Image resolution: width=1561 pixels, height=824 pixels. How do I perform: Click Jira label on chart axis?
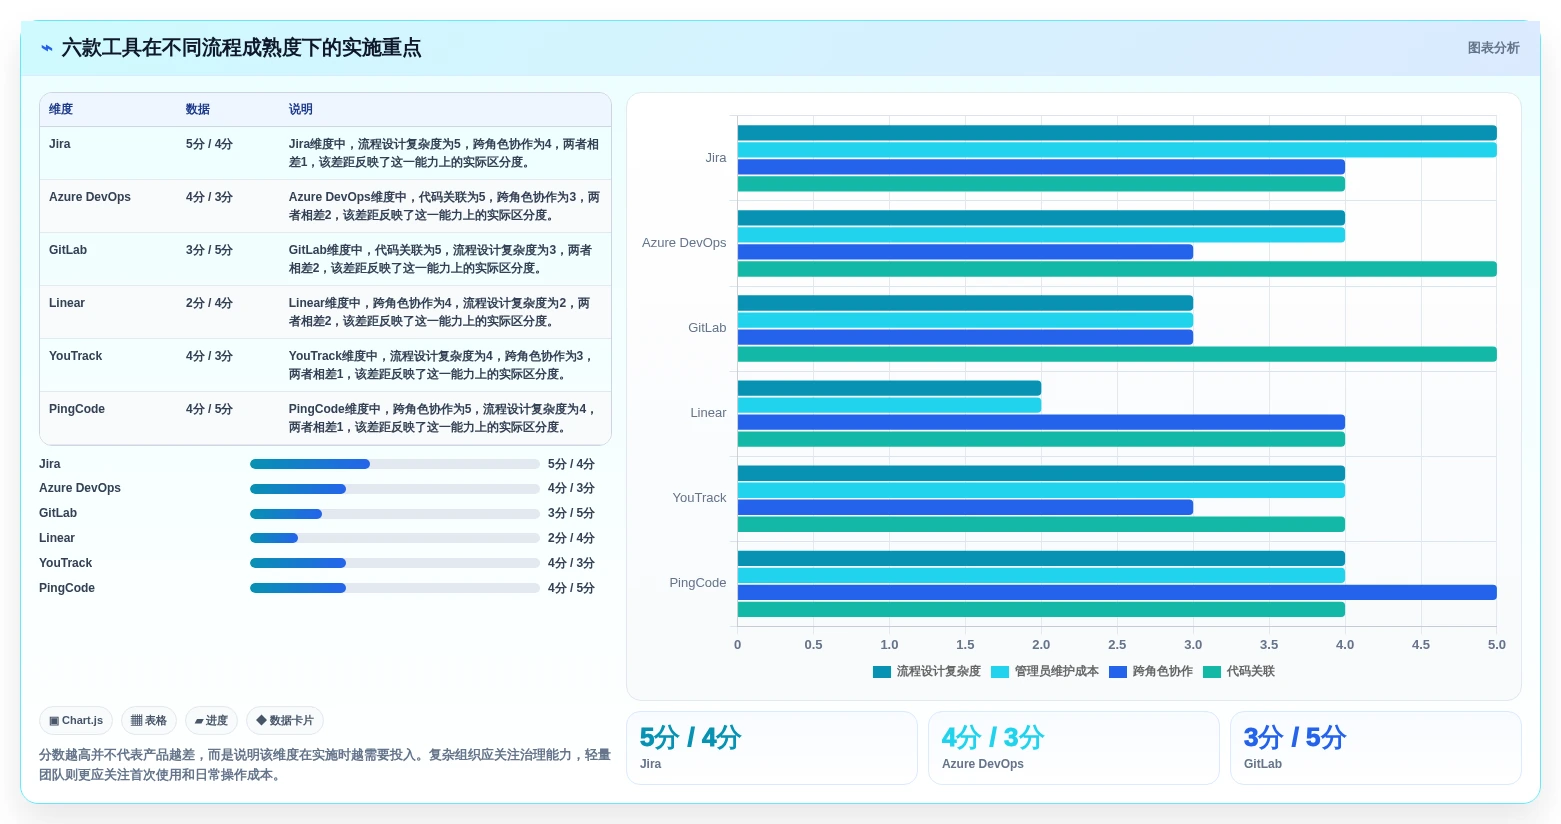coord(716,158)
